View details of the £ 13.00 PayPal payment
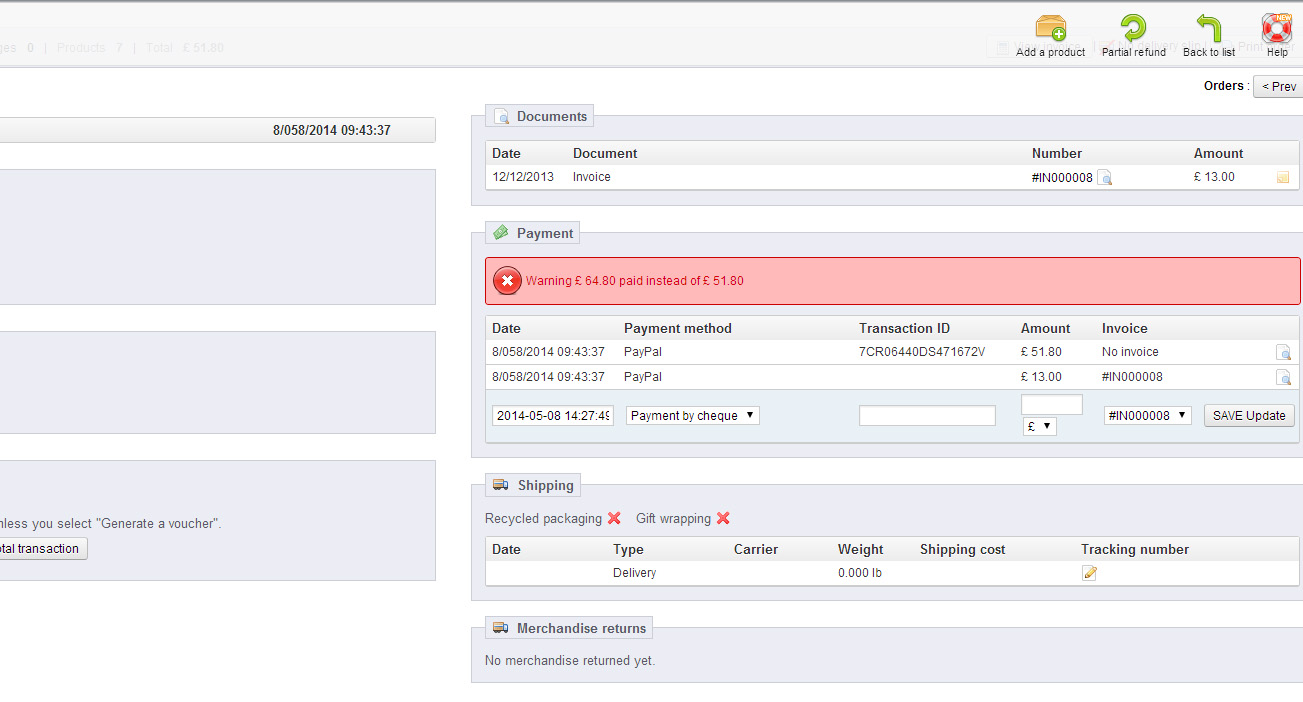Image resolution: width=1303 pixels, height=702 pixels. click(1283, 378)
